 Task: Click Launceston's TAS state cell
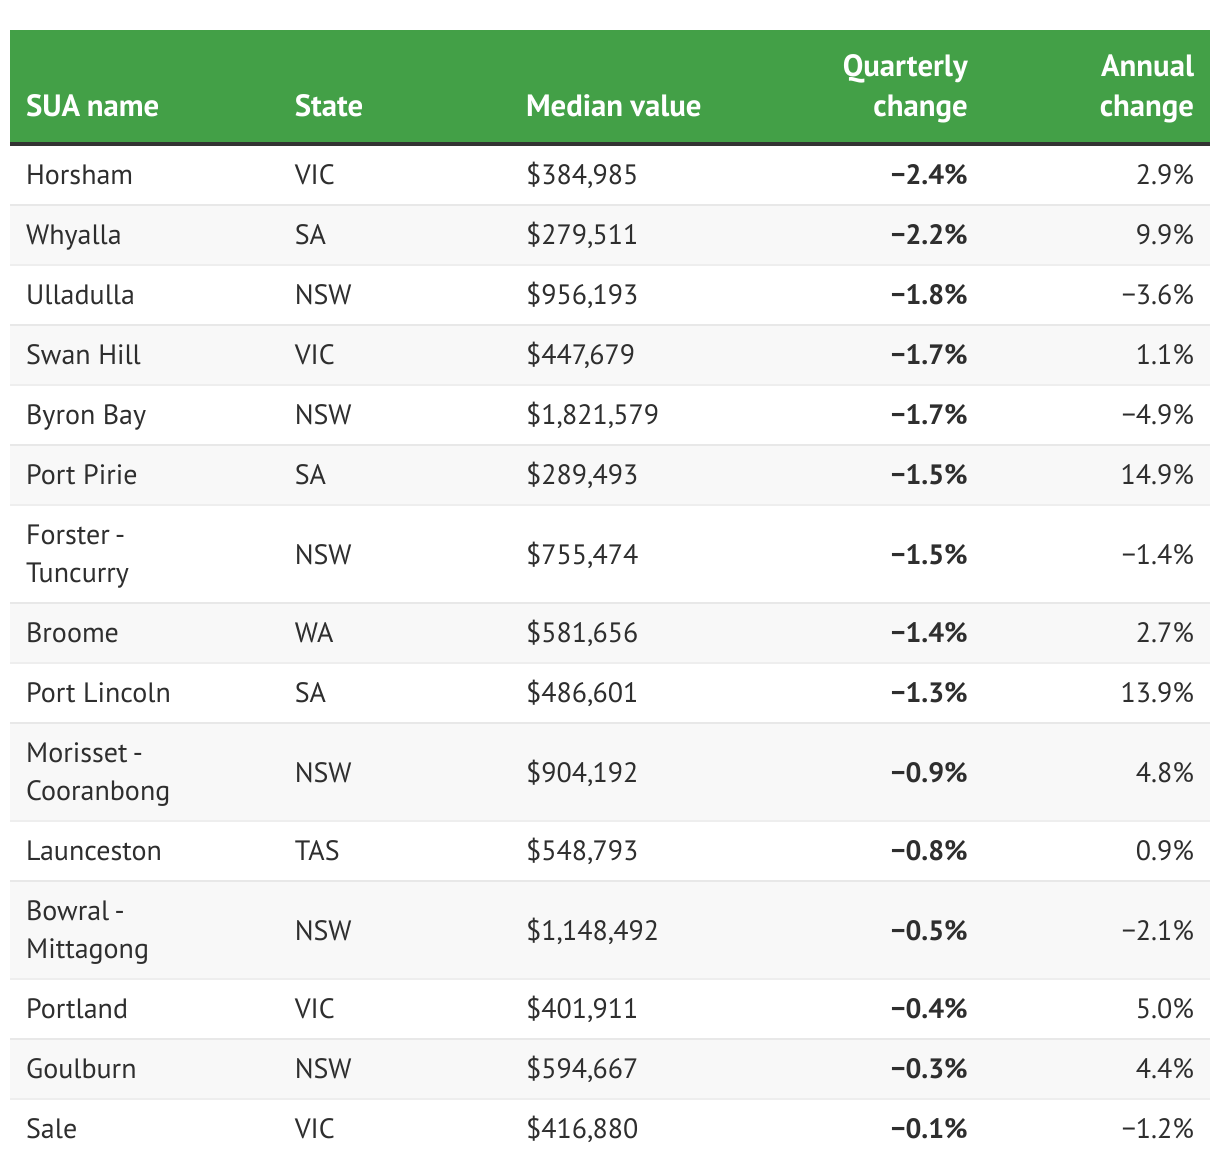click(317, 851)
